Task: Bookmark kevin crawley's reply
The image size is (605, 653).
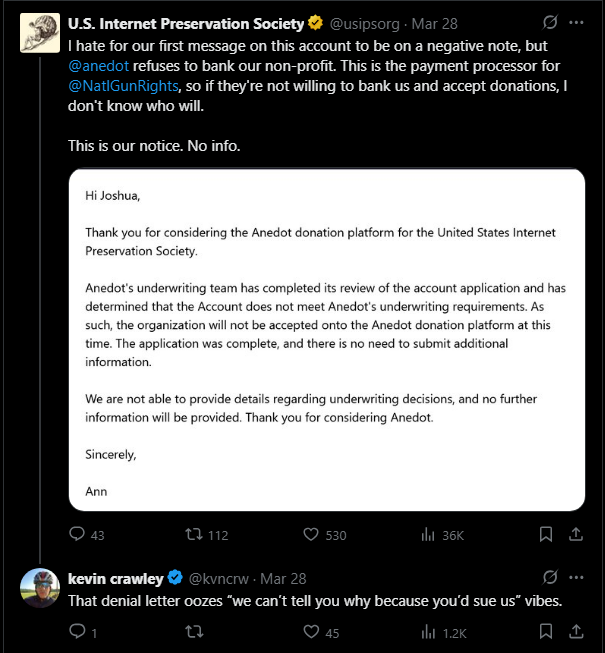Action: (546, 631)
